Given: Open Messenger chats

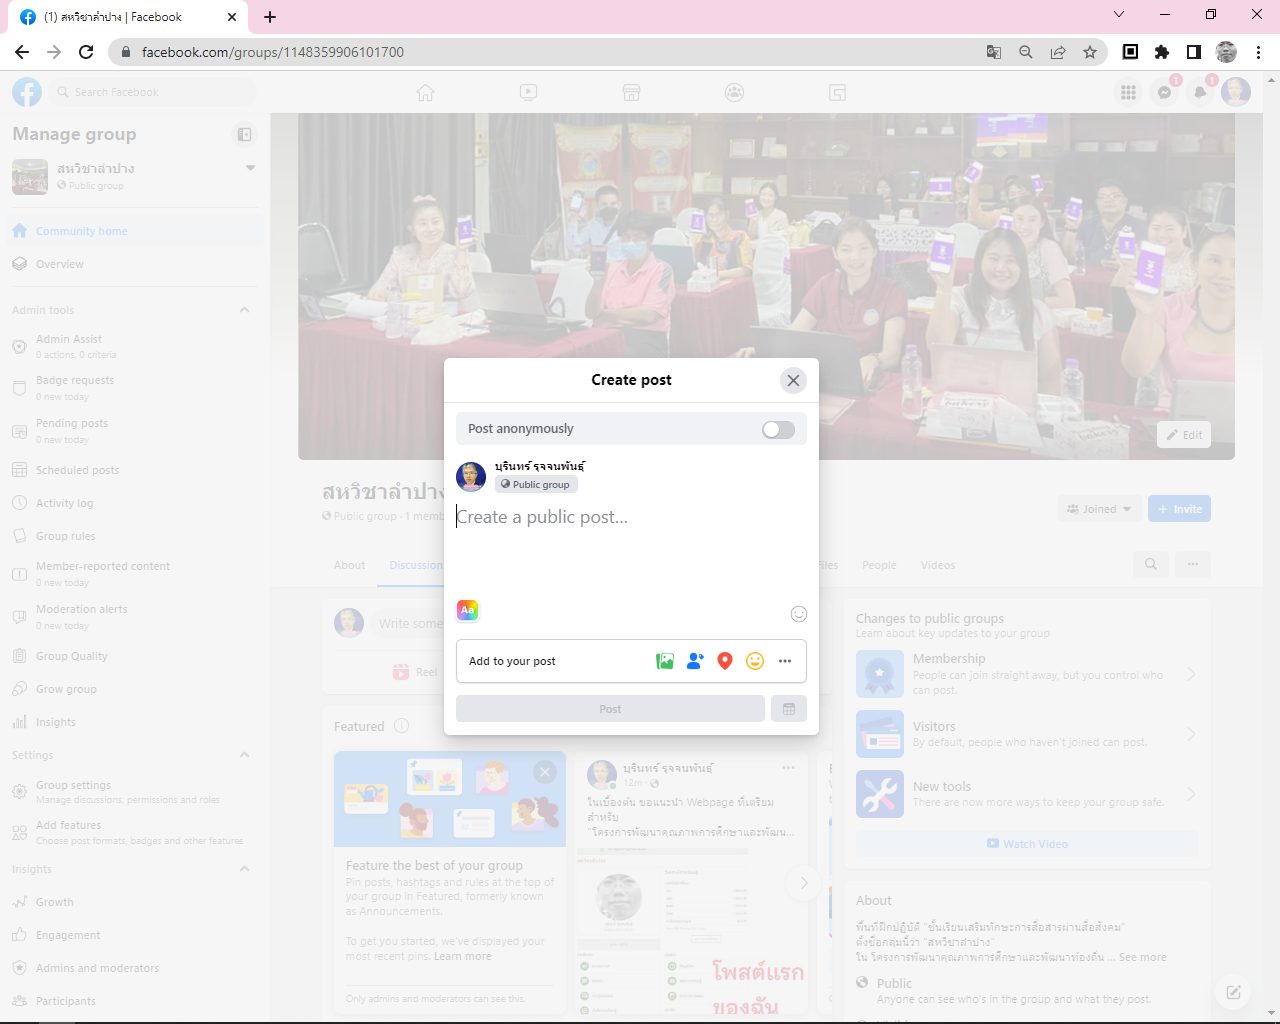Looking at the screenshot, I should [1164, 92].
